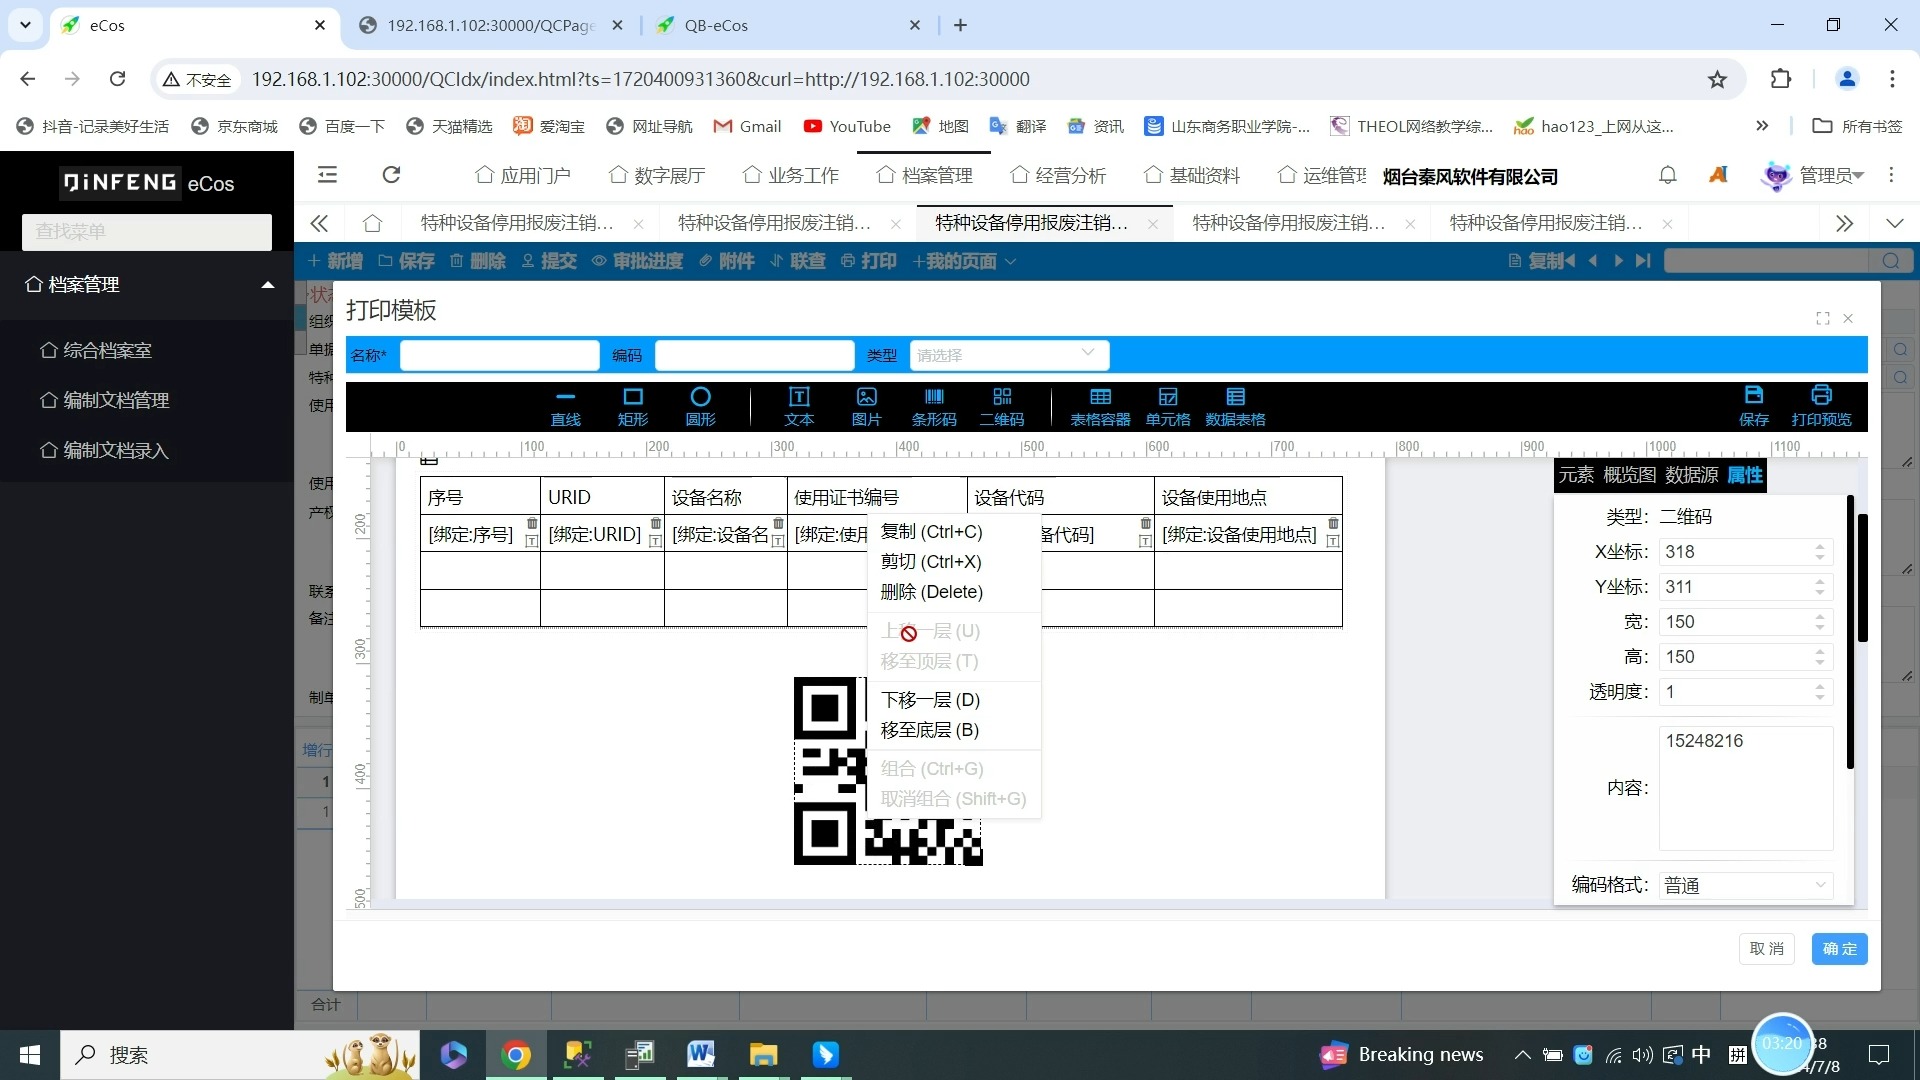
Task: Select the 直线 (line) drawing tool
Action: 562,405
